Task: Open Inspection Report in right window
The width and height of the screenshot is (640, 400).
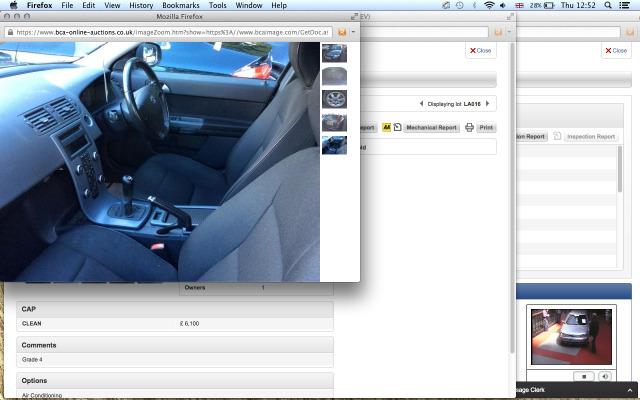Action: coord(591,137)
